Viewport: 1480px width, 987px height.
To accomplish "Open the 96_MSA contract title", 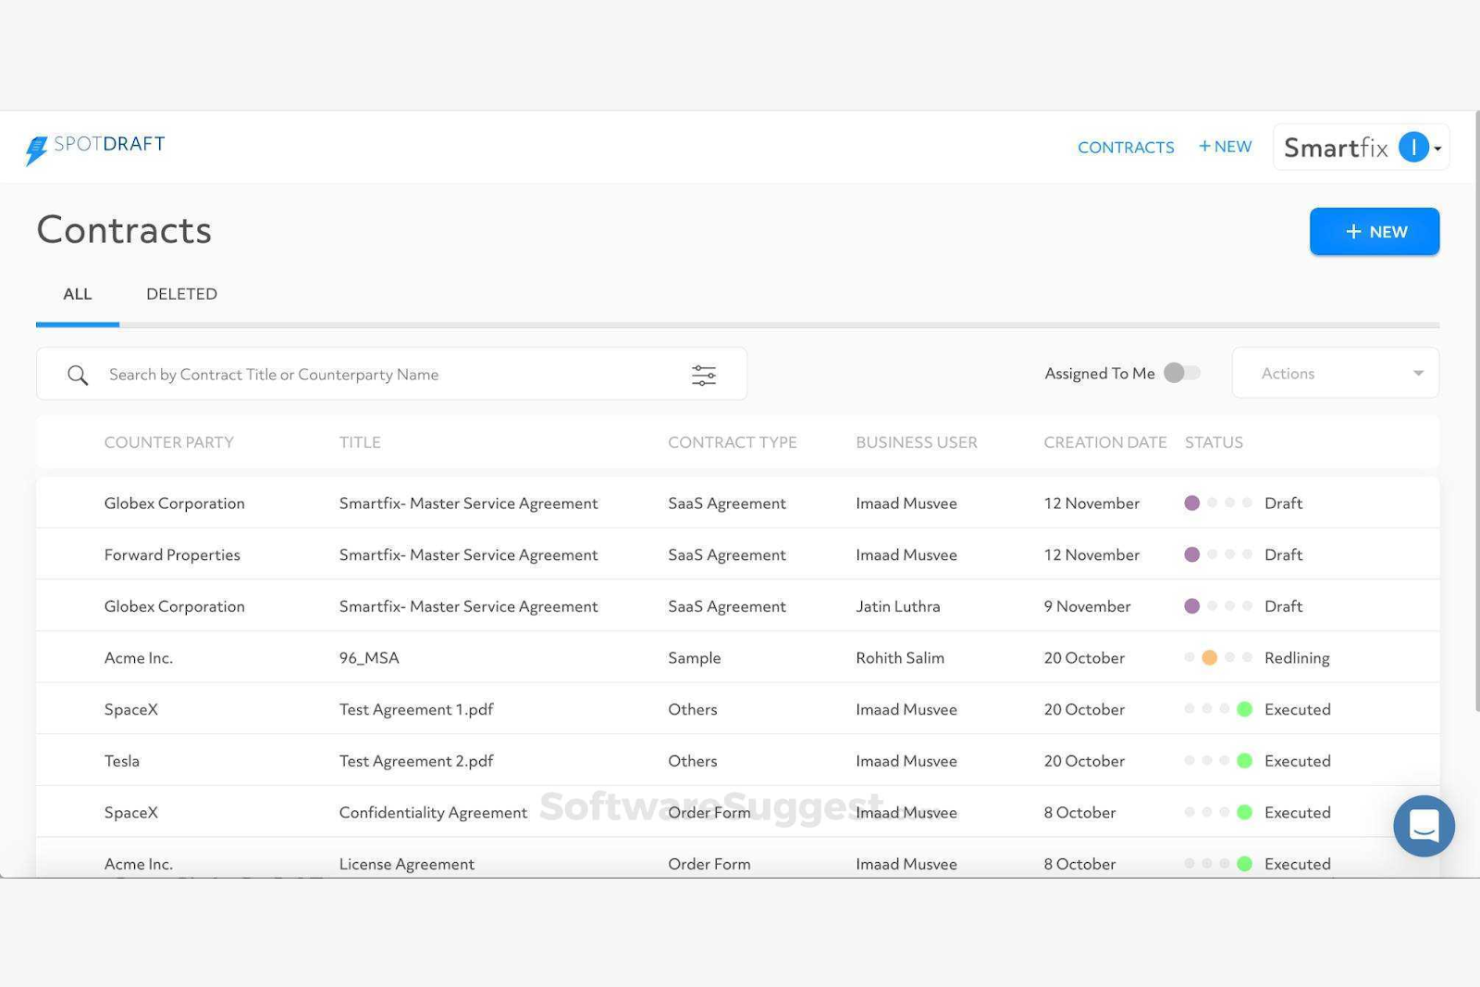I will click(x=369, y=658).
